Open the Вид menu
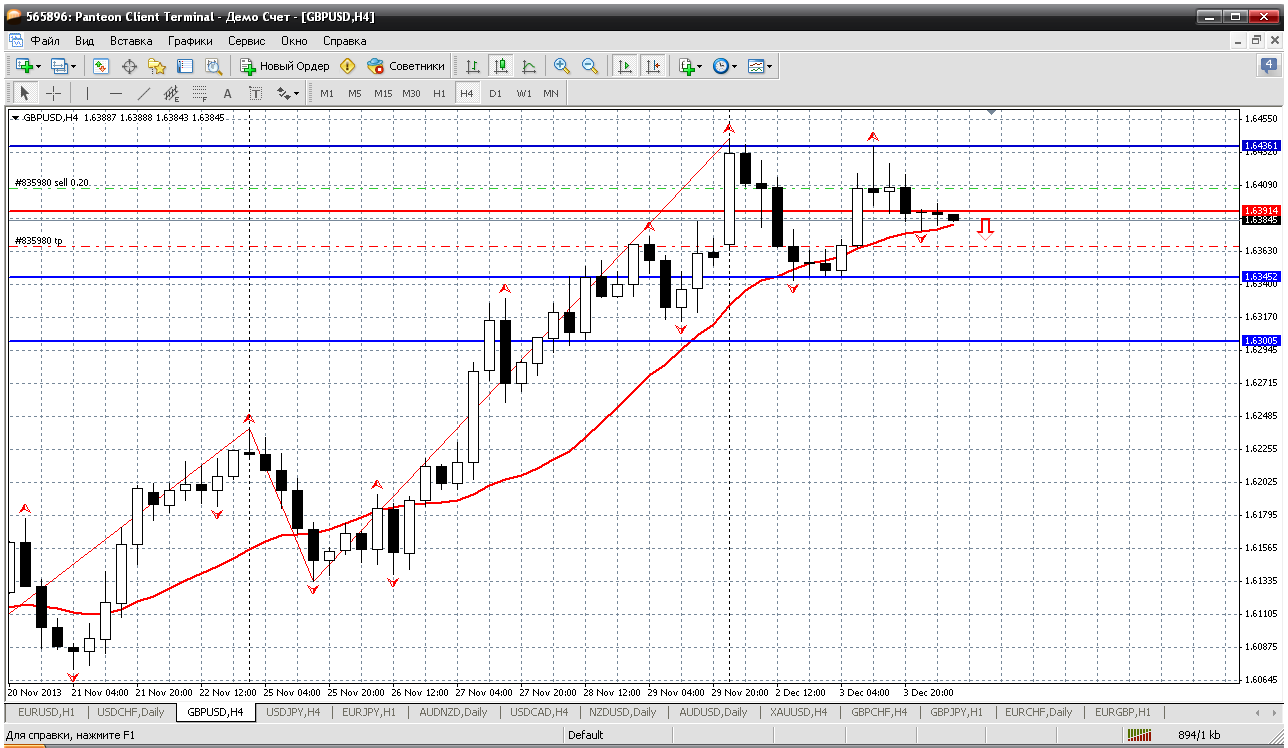Viewport: 1288px width, 748px height. click(x=84, y=41)
